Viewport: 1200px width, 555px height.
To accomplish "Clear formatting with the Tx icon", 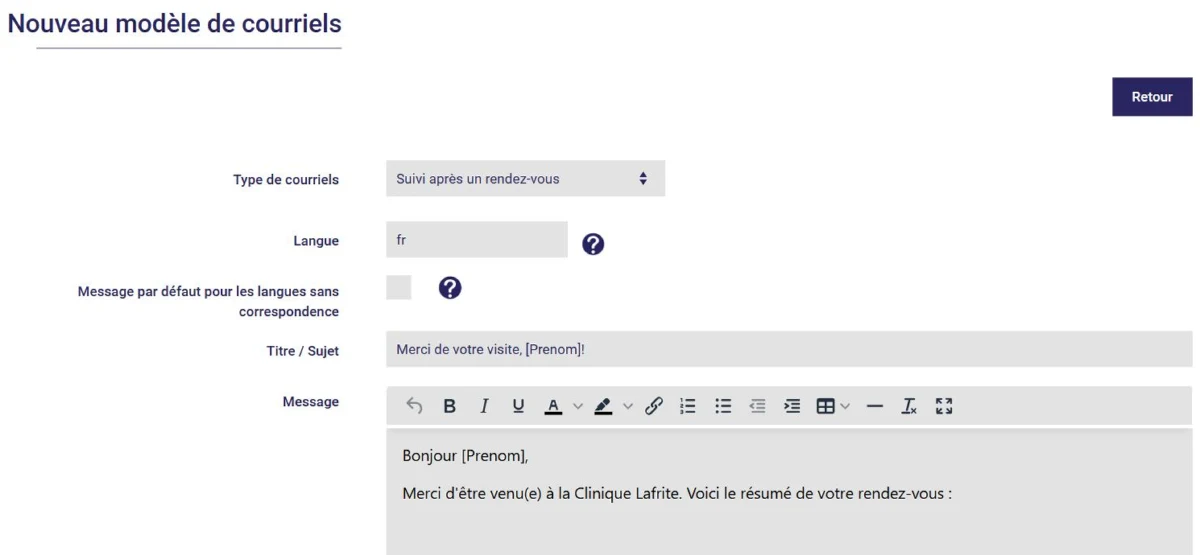I will (x=909, y=406).
